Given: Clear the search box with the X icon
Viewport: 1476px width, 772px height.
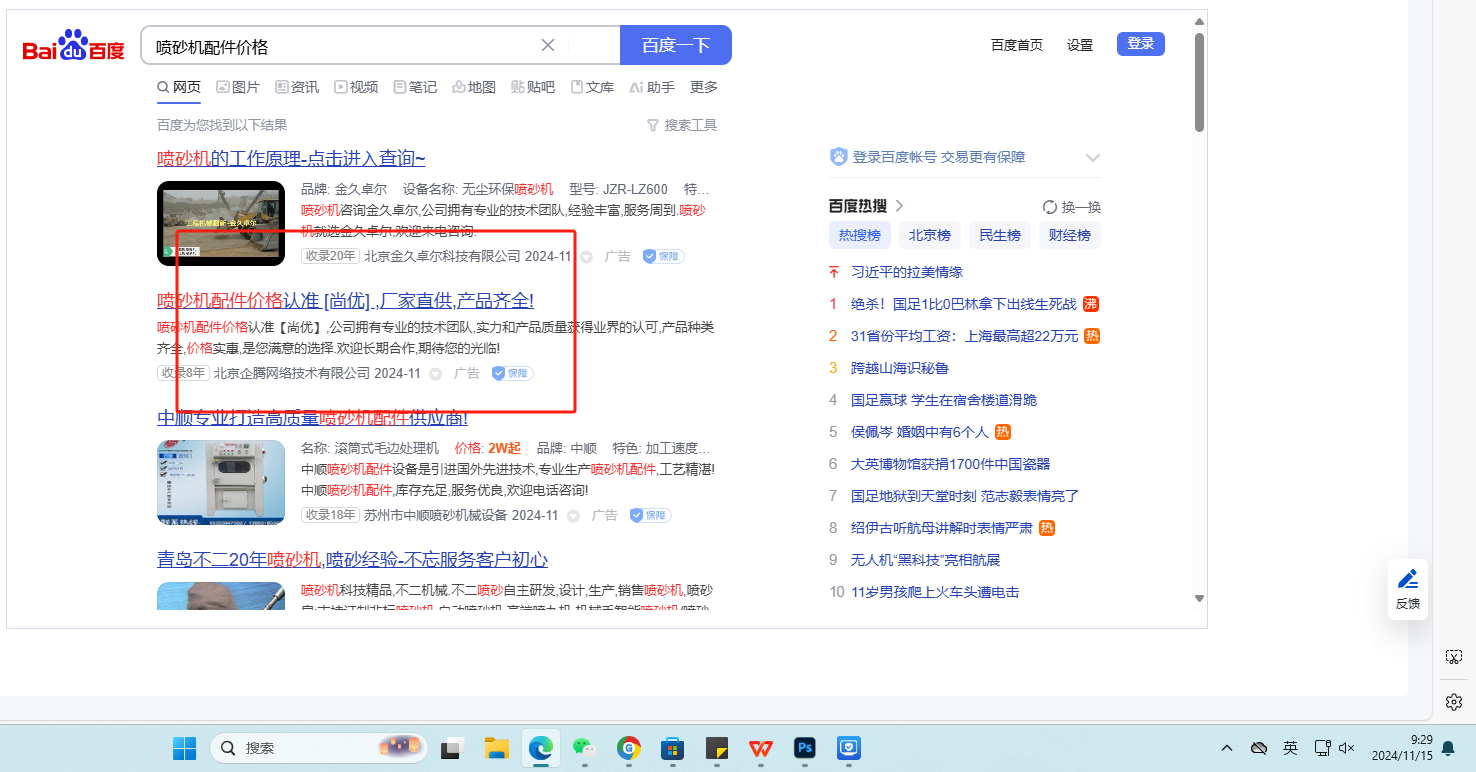Looking at the screenshot, I should point(548,45).
